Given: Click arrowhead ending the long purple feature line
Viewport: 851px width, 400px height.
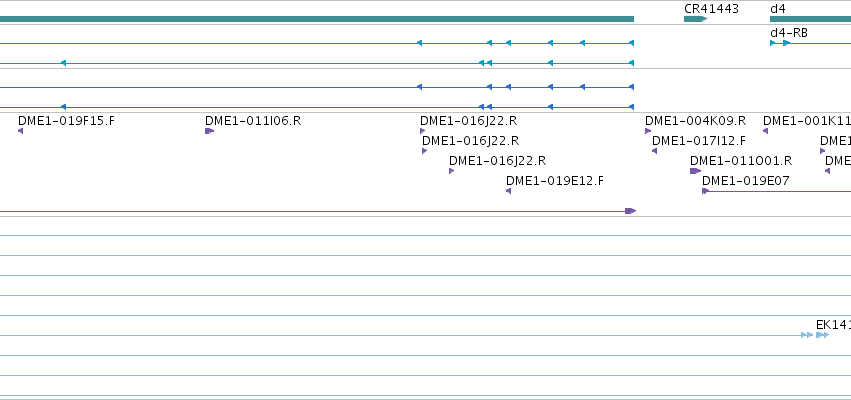Looking at the screenshot, I should coord(631,211).
